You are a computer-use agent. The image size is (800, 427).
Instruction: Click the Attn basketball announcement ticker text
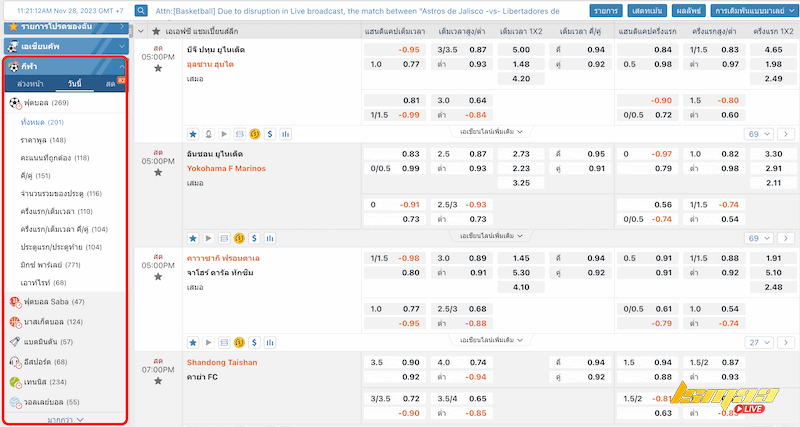[357, 11]
